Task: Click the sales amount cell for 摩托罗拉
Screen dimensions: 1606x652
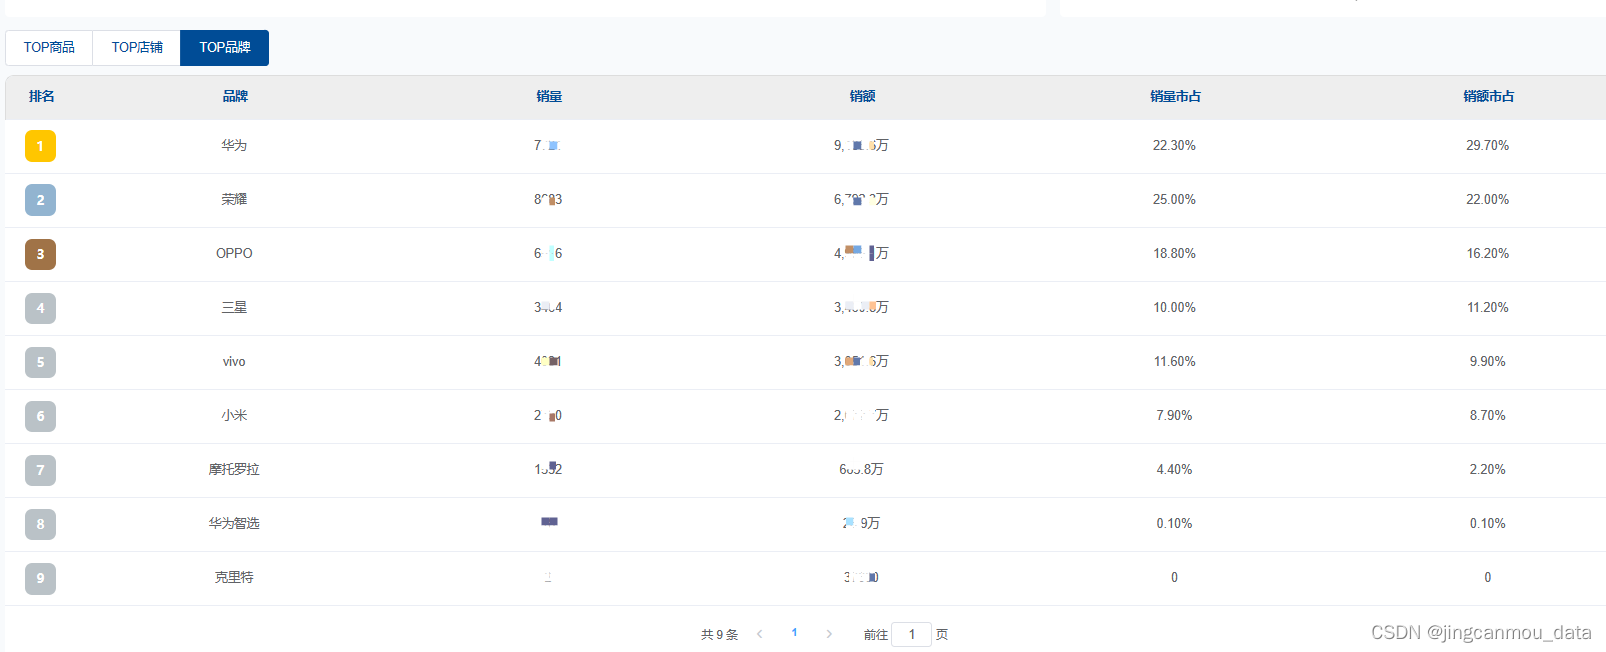Action: (x=861, y=470)
